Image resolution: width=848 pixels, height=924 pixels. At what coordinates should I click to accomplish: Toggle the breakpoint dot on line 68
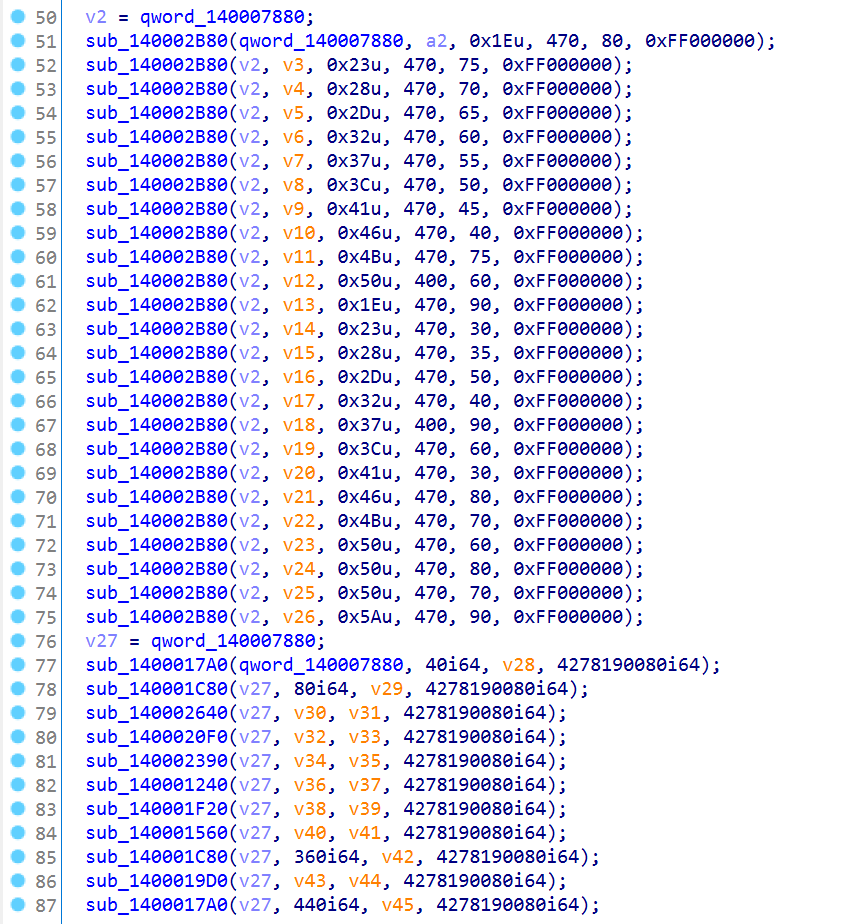pos(18,448)
